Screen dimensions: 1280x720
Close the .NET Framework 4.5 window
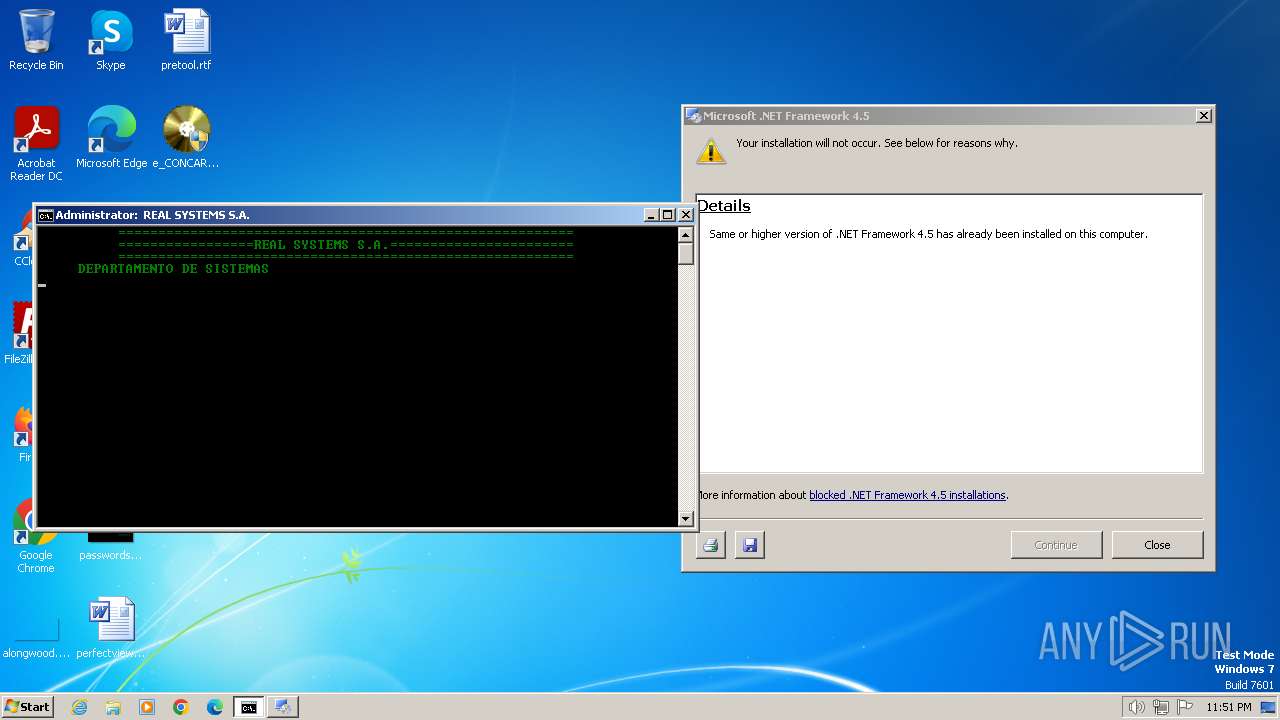[1204, 116]
